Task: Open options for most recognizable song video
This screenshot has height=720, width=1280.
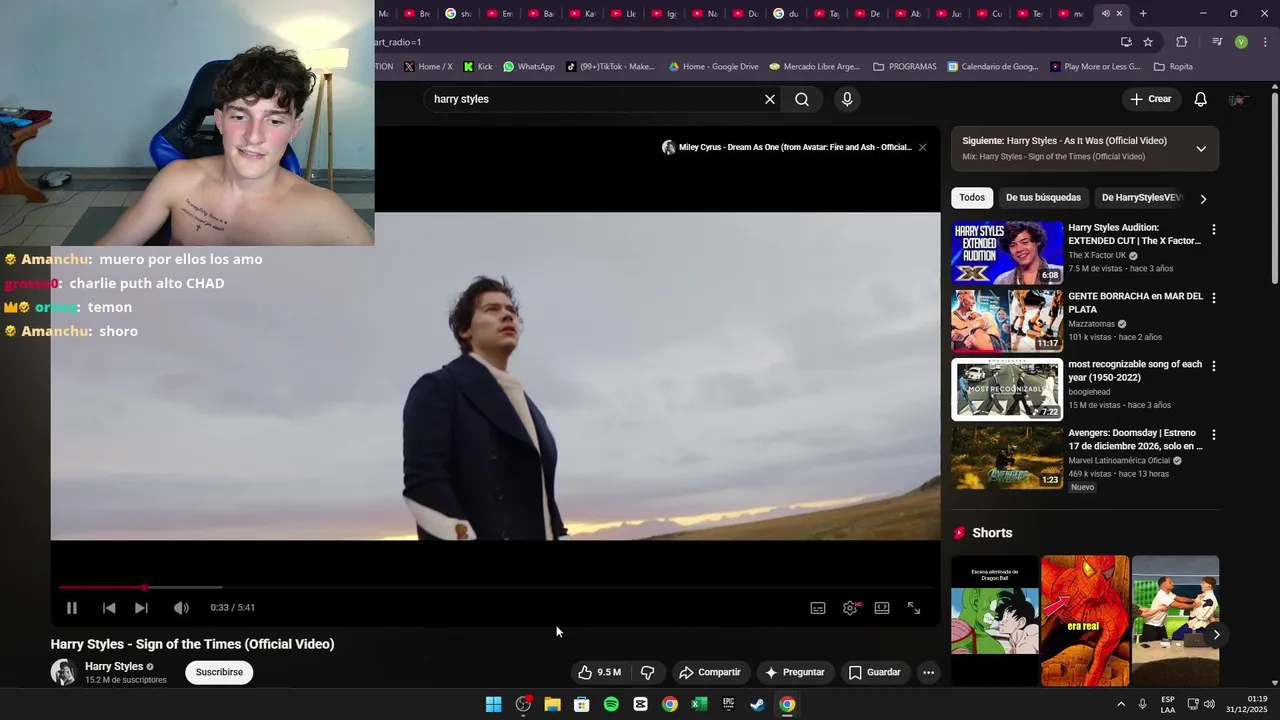Action: click(x=1214, y=366)
